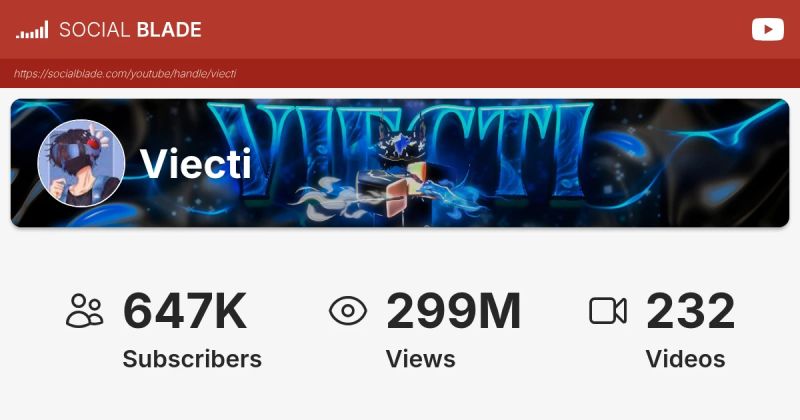Click the VIECTI channel banner artwork
Viewport: 800px width, 420px height.
tap(400, 163)
